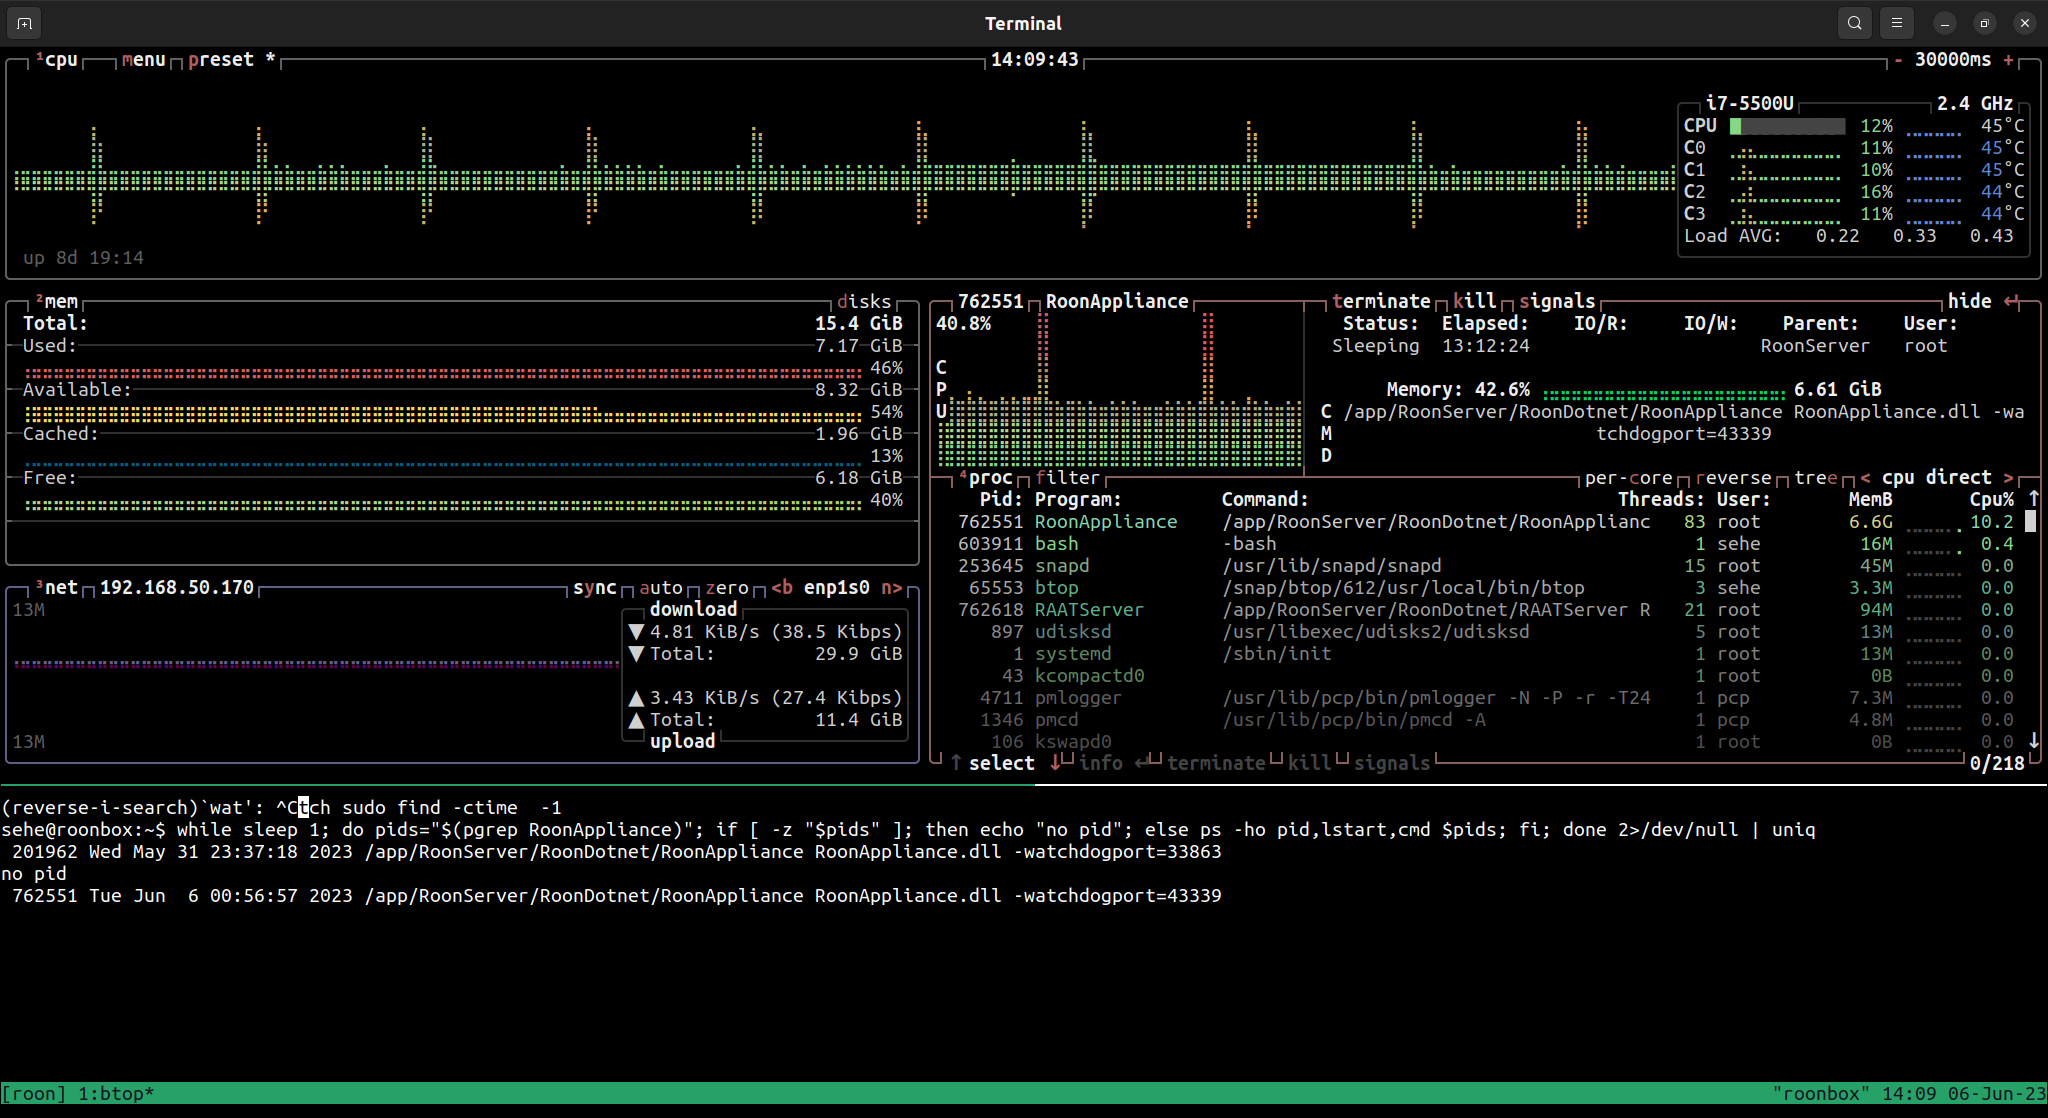Select previous sort column left arrow
Viewport: 2048px width, 1118px height.
(x=1865, y=478)
